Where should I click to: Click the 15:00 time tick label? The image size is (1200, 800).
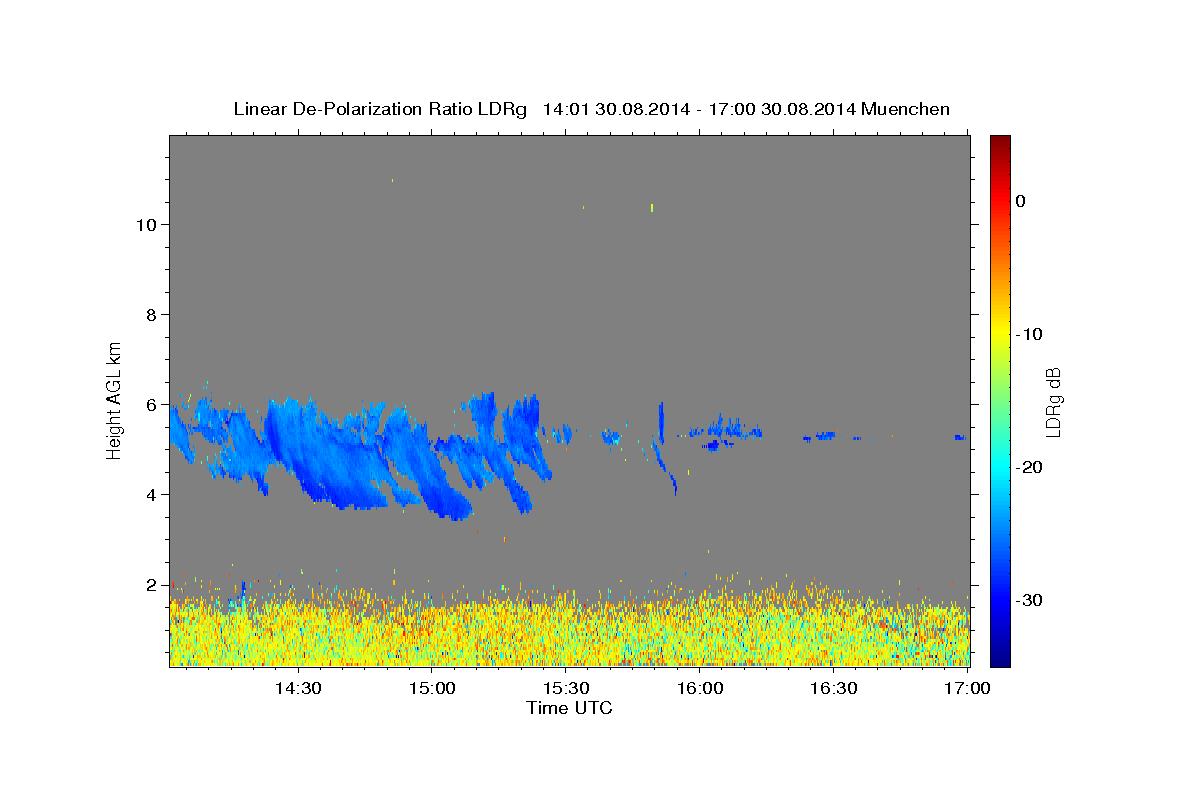[x=432, y=688]
